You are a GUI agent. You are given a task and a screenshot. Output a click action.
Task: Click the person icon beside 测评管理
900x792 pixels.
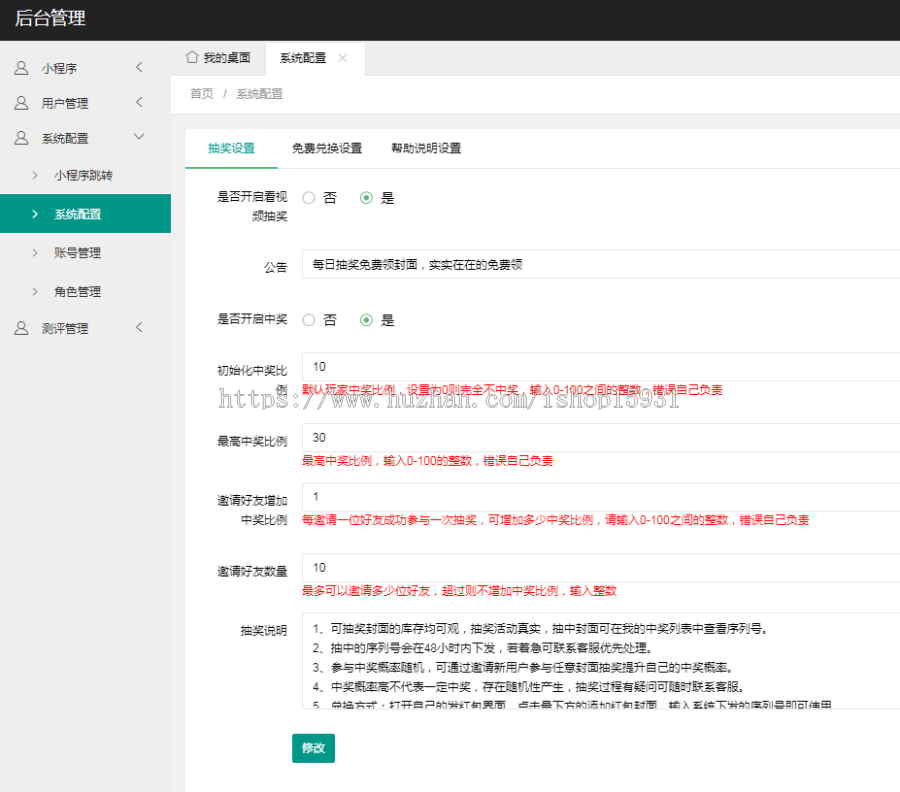21,328
